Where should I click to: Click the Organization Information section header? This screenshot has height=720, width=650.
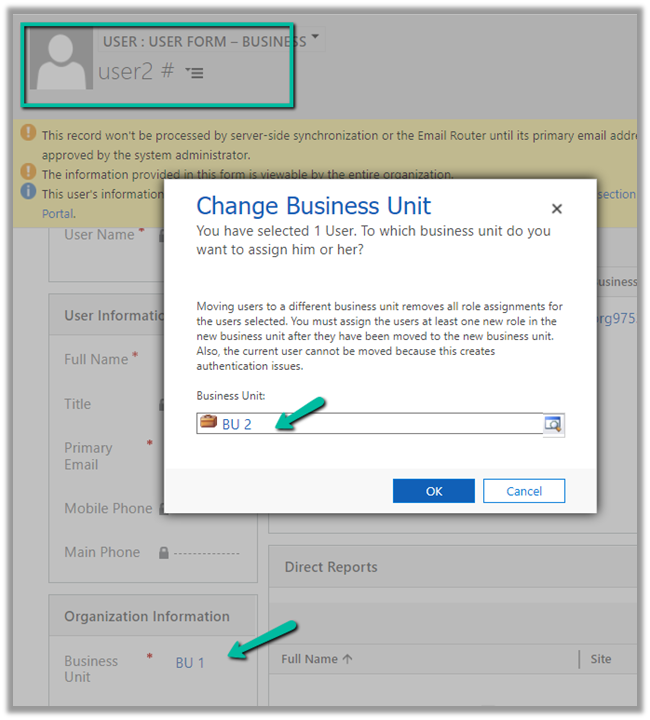(x=147, y=617)
